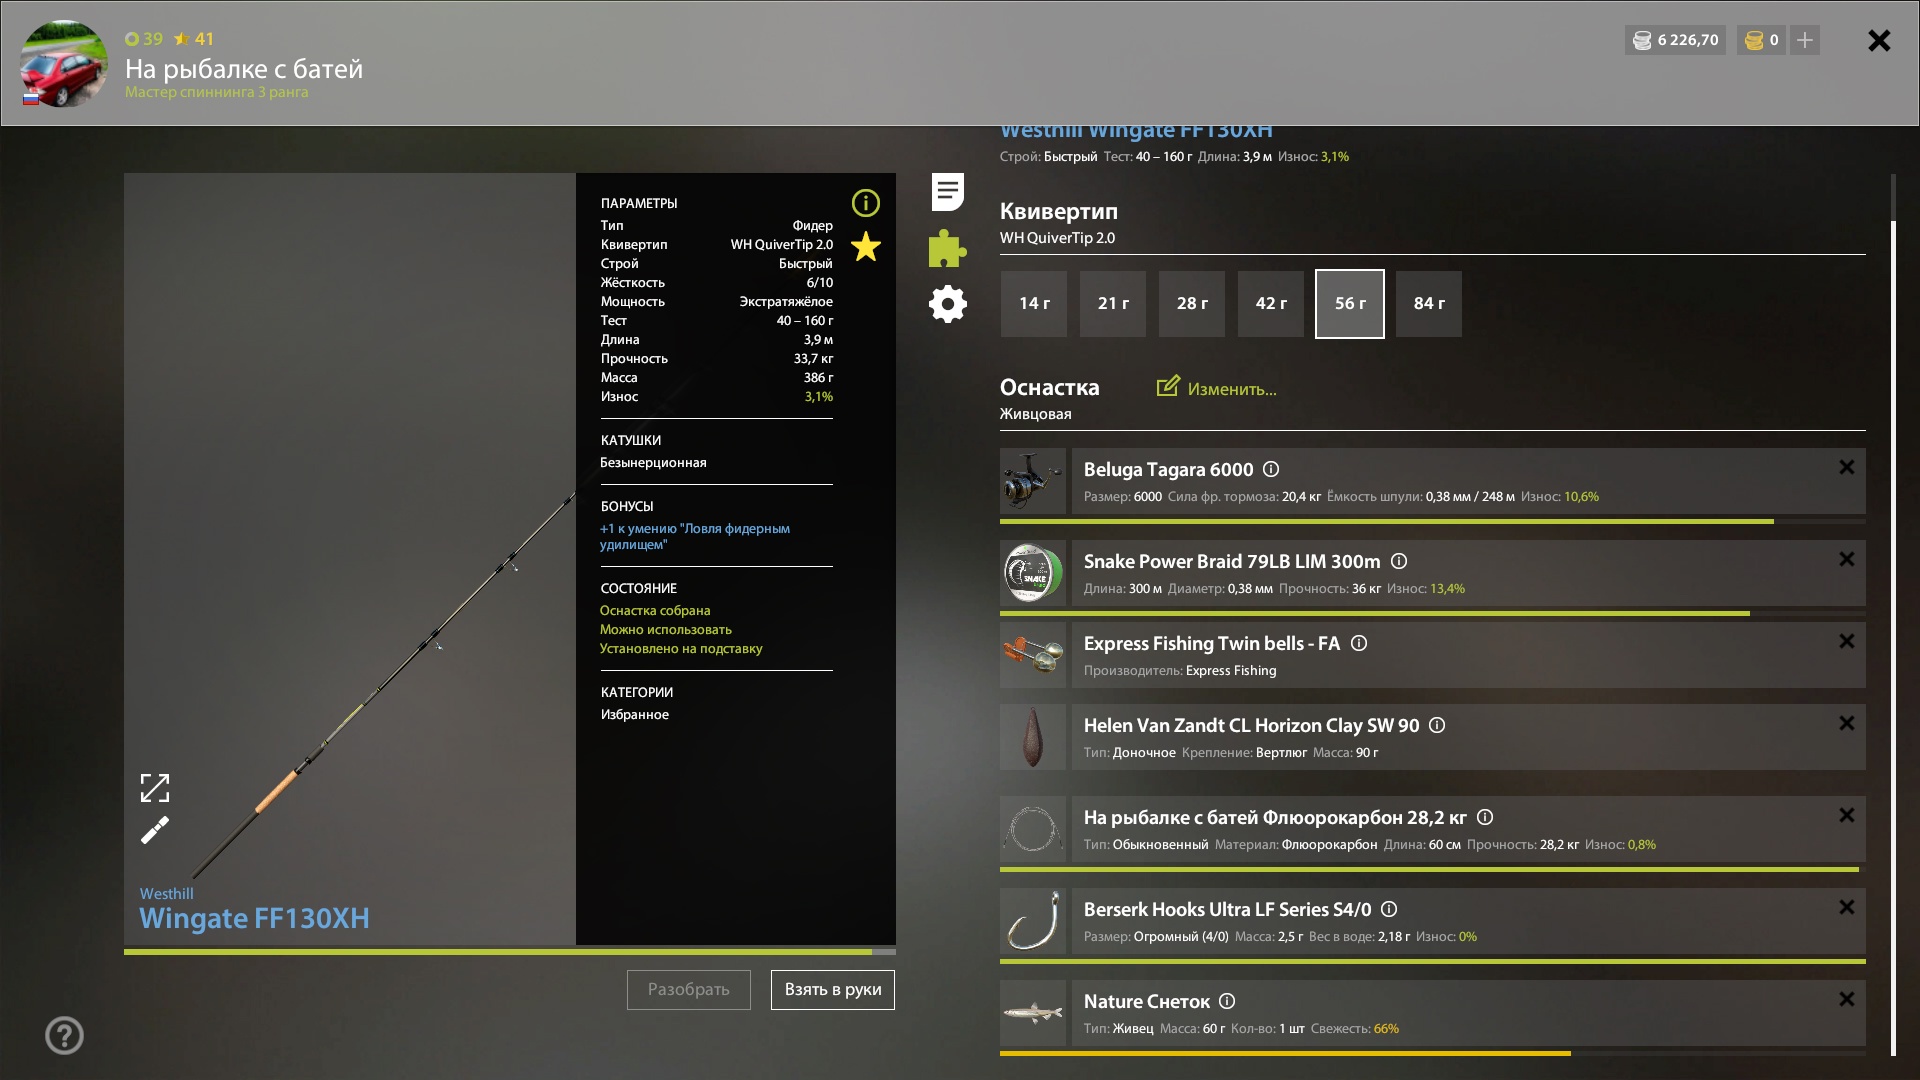Open the gear settings icon
1920x1080 pixels.
[x=947, y=304]
